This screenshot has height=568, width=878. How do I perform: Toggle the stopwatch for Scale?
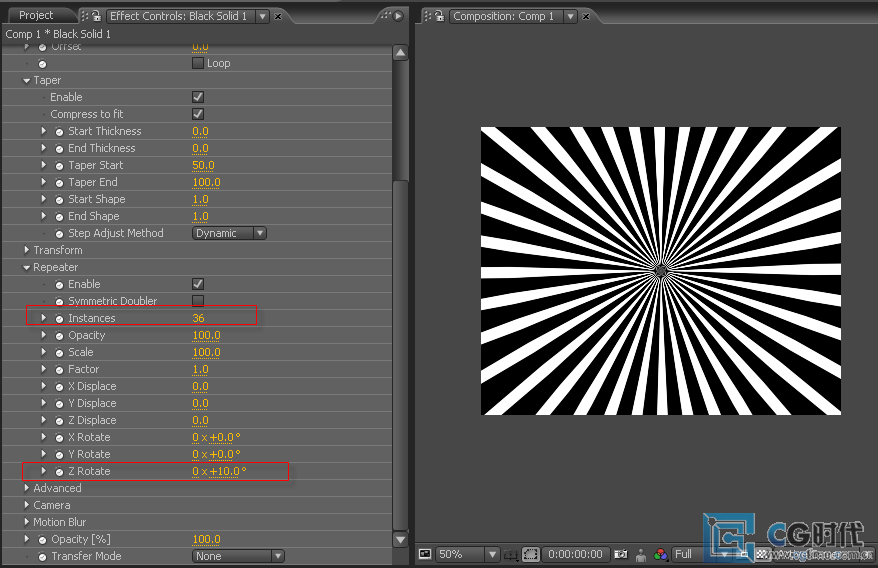pyautogui.click(x=59, y=353)
